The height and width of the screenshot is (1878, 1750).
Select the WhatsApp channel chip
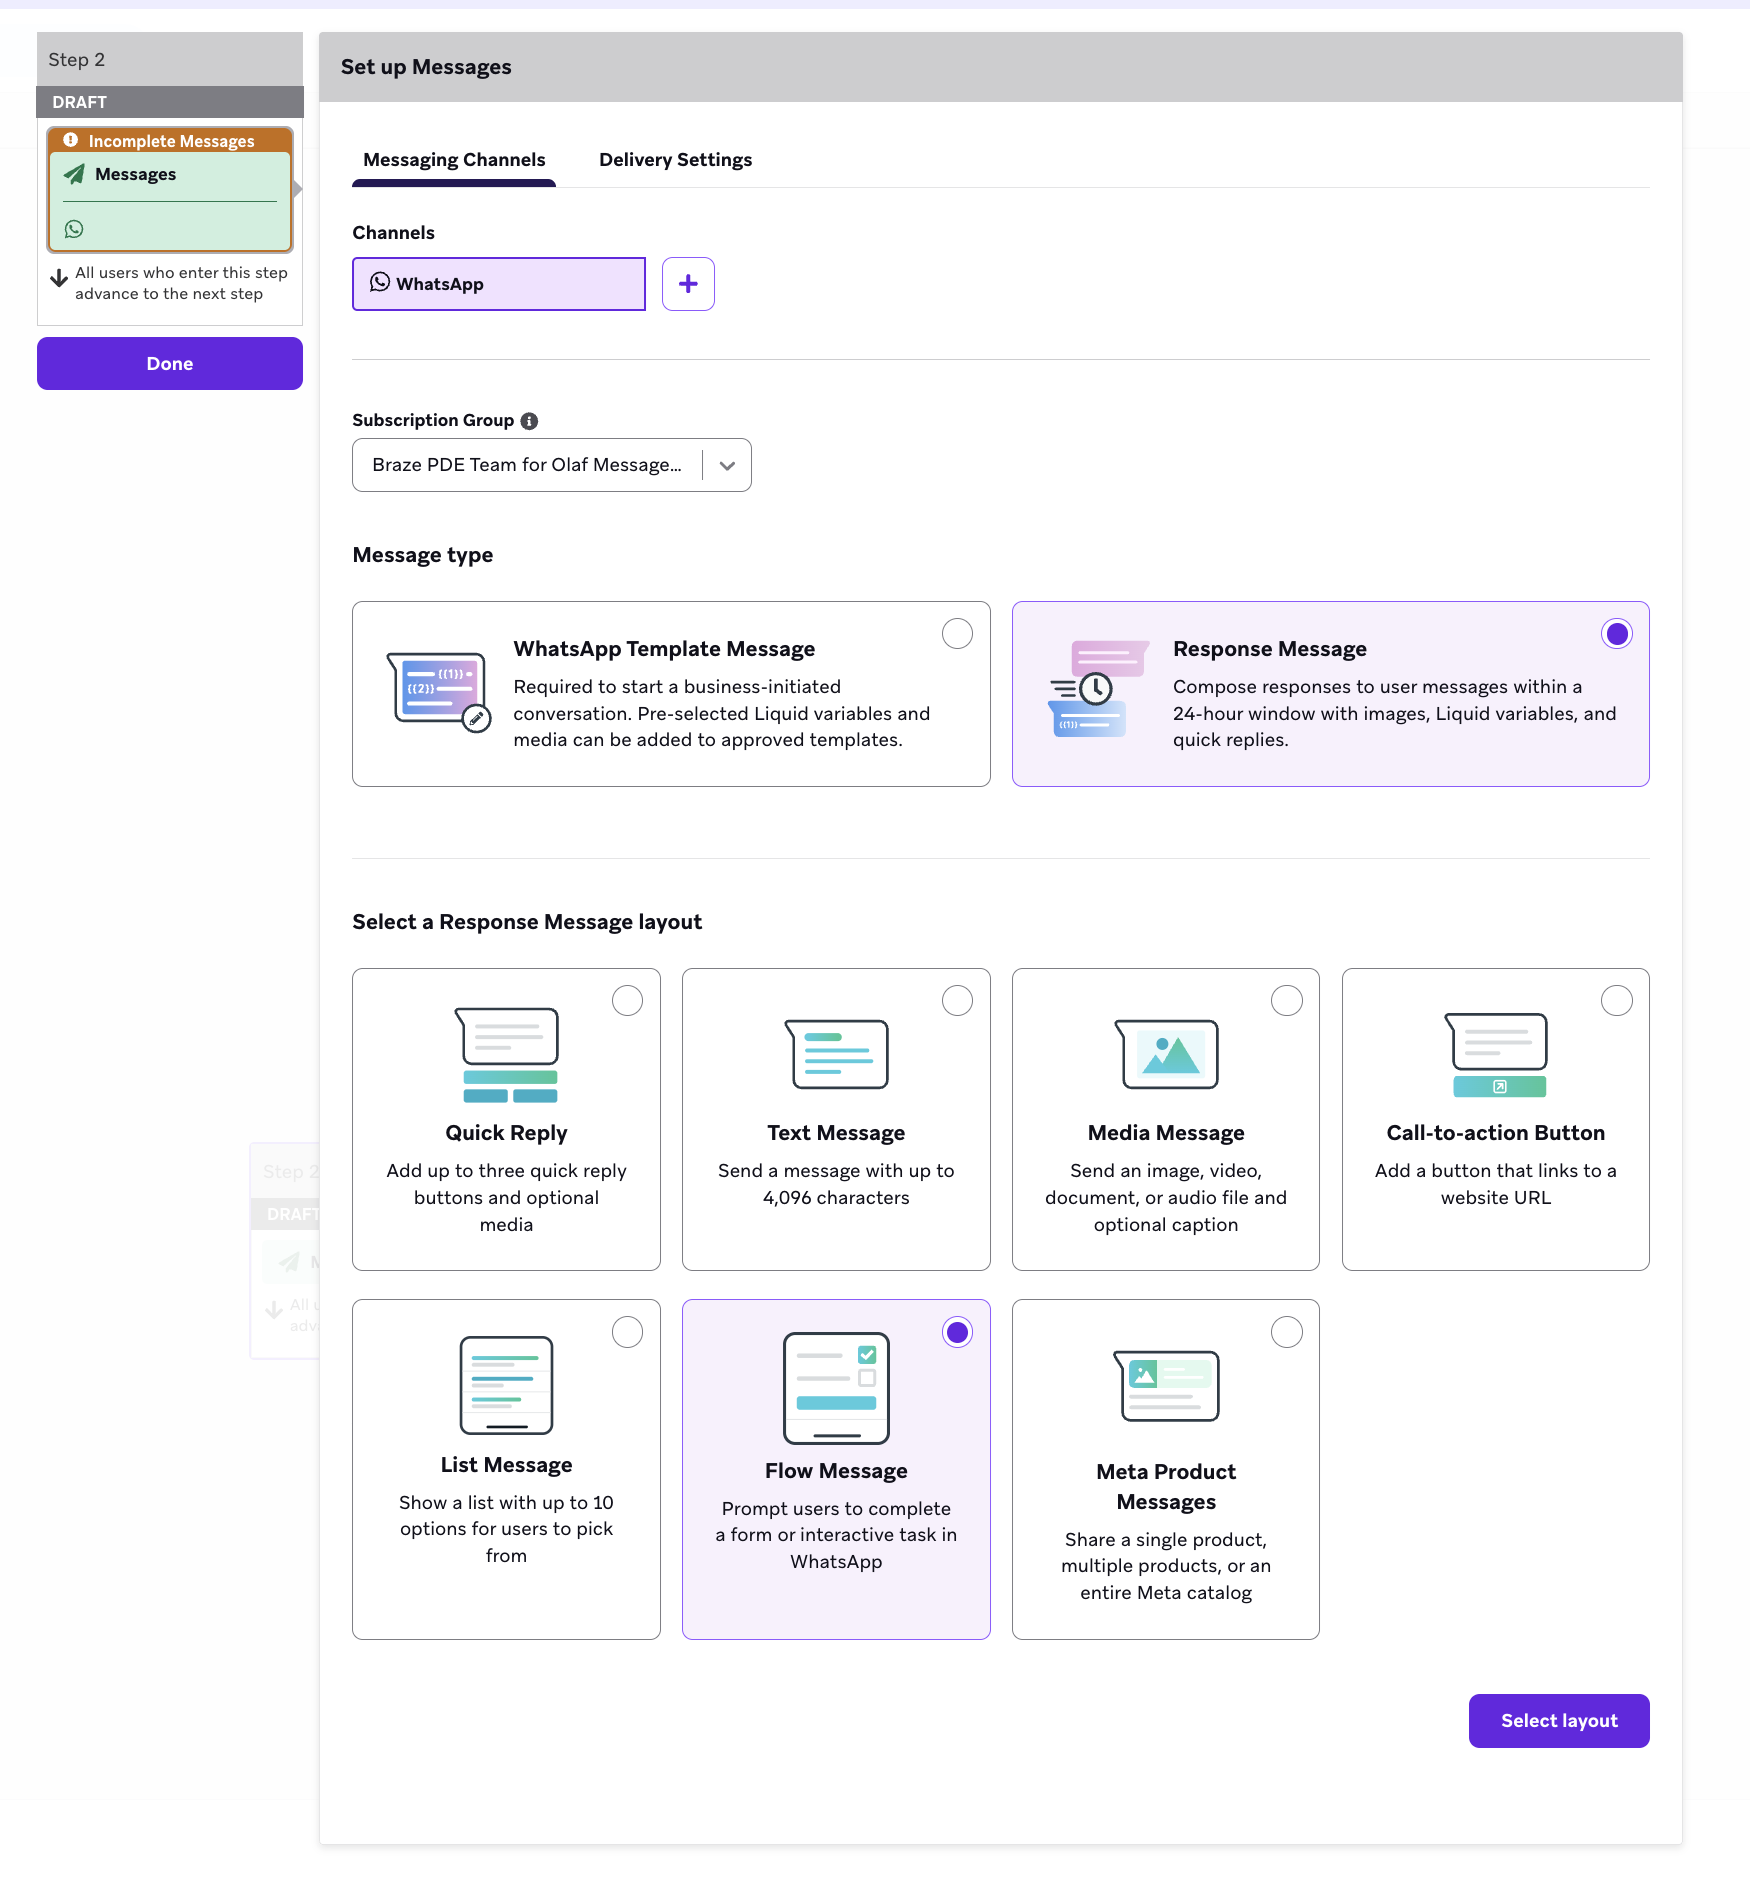(498, 284)
